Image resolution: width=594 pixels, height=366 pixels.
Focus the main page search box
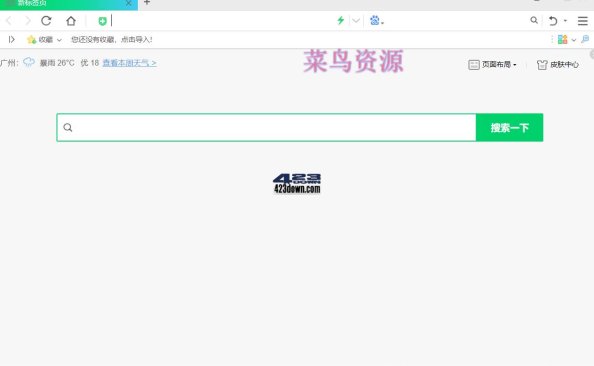click(x=266, y=127)
